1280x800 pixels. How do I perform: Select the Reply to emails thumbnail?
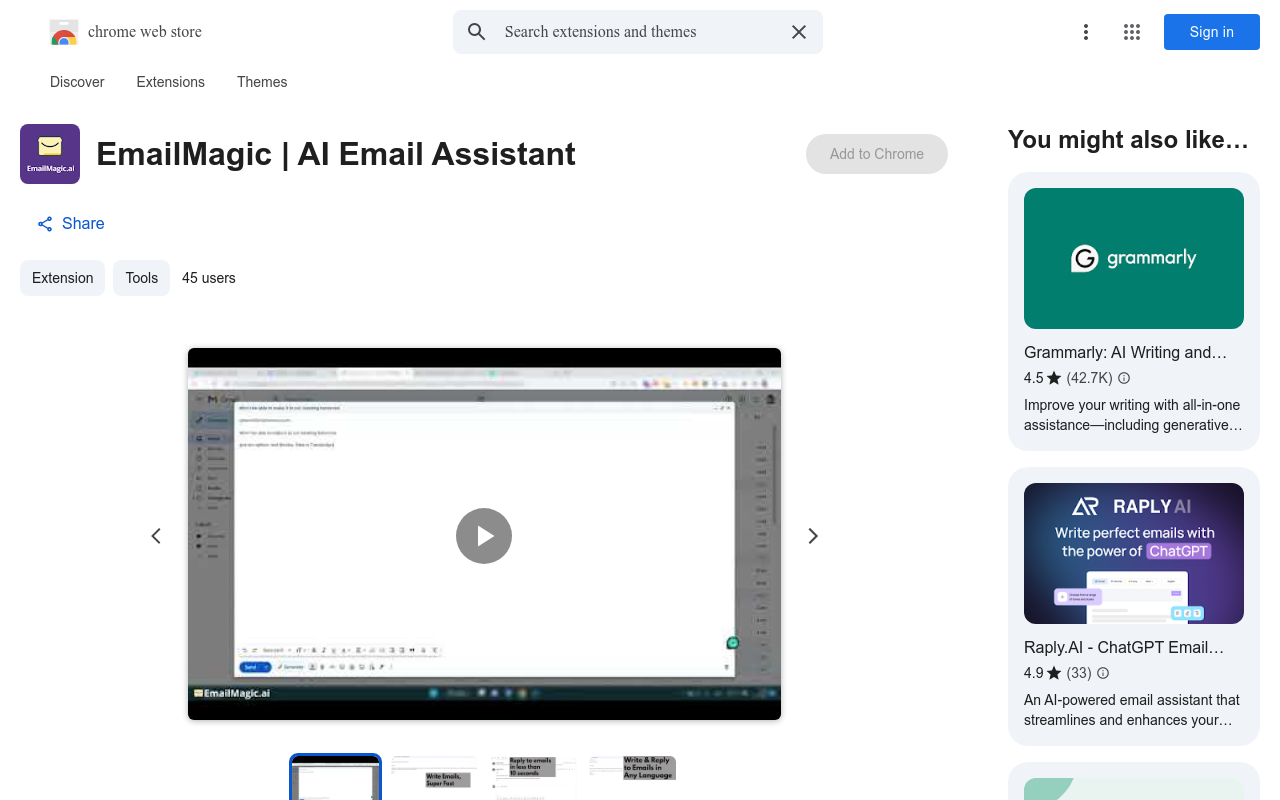(x=533, y=778)
